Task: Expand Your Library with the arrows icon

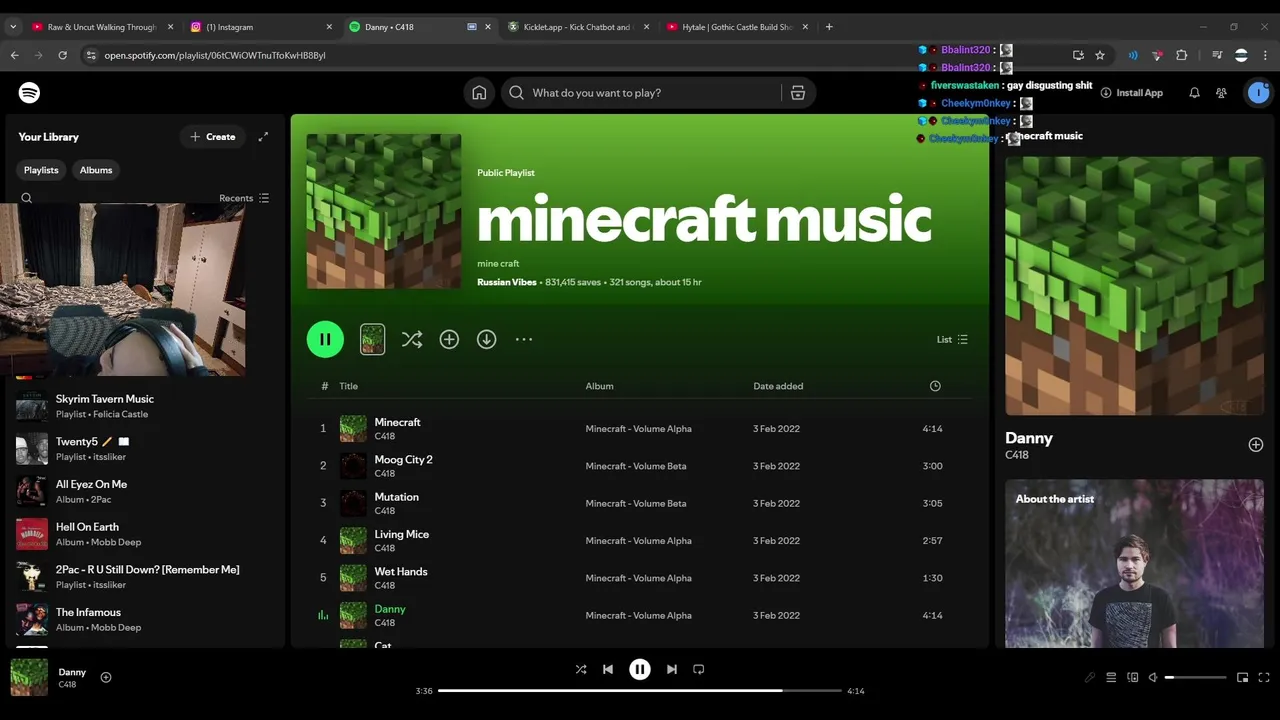Action: pos(263,137)
